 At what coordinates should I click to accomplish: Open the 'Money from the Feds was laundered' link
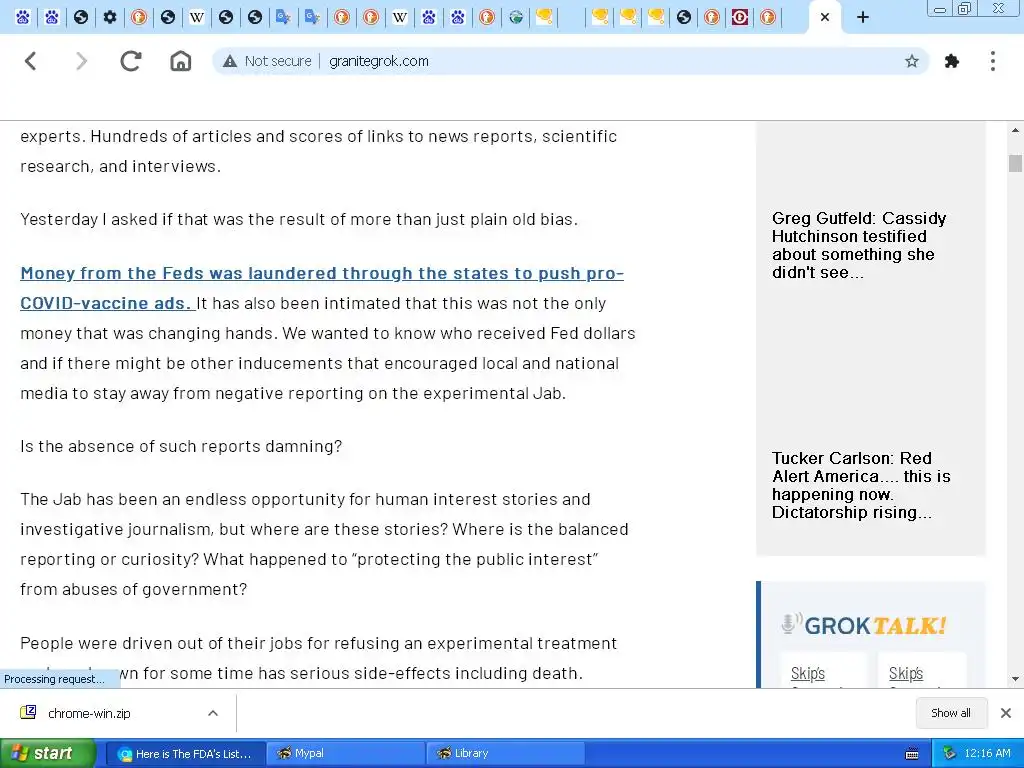322,288
